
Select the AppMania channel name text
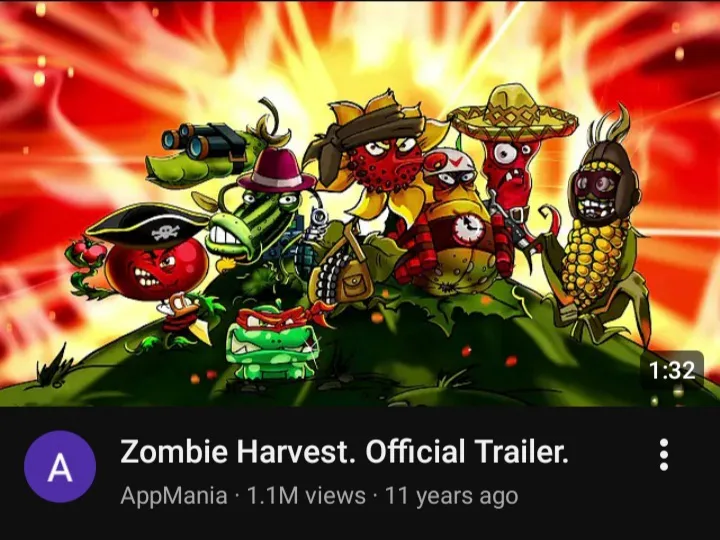[174, 496]
